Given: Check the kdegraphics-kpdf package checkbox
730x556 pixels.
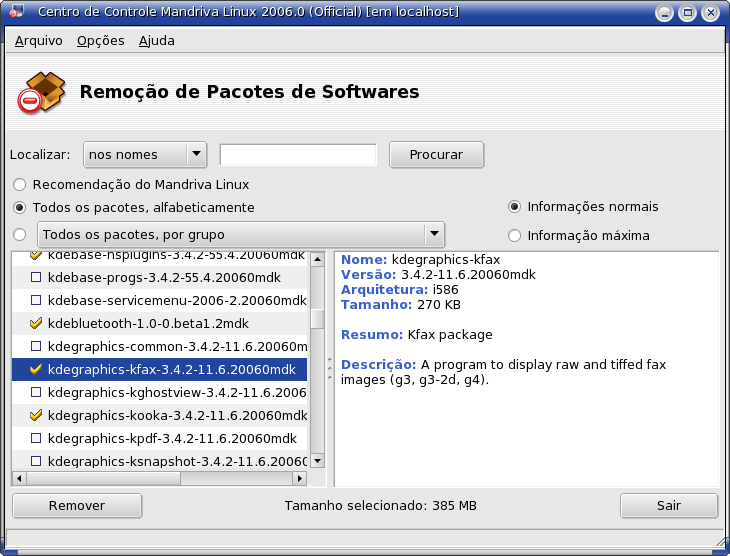Looking at the screenshot, I should 36,438.
